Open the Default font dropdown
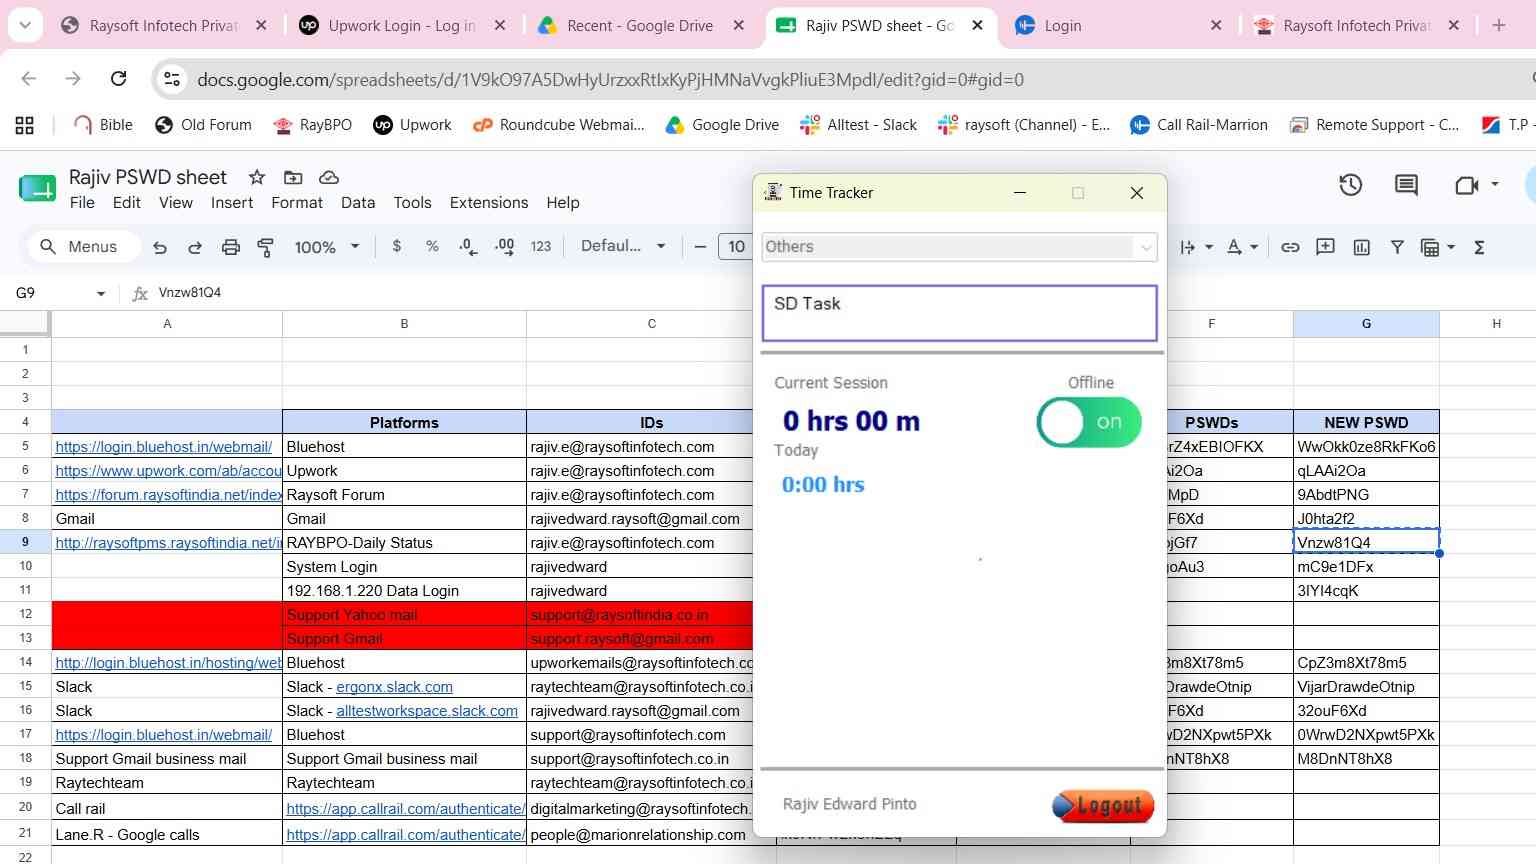 click(x=623, y=247)
